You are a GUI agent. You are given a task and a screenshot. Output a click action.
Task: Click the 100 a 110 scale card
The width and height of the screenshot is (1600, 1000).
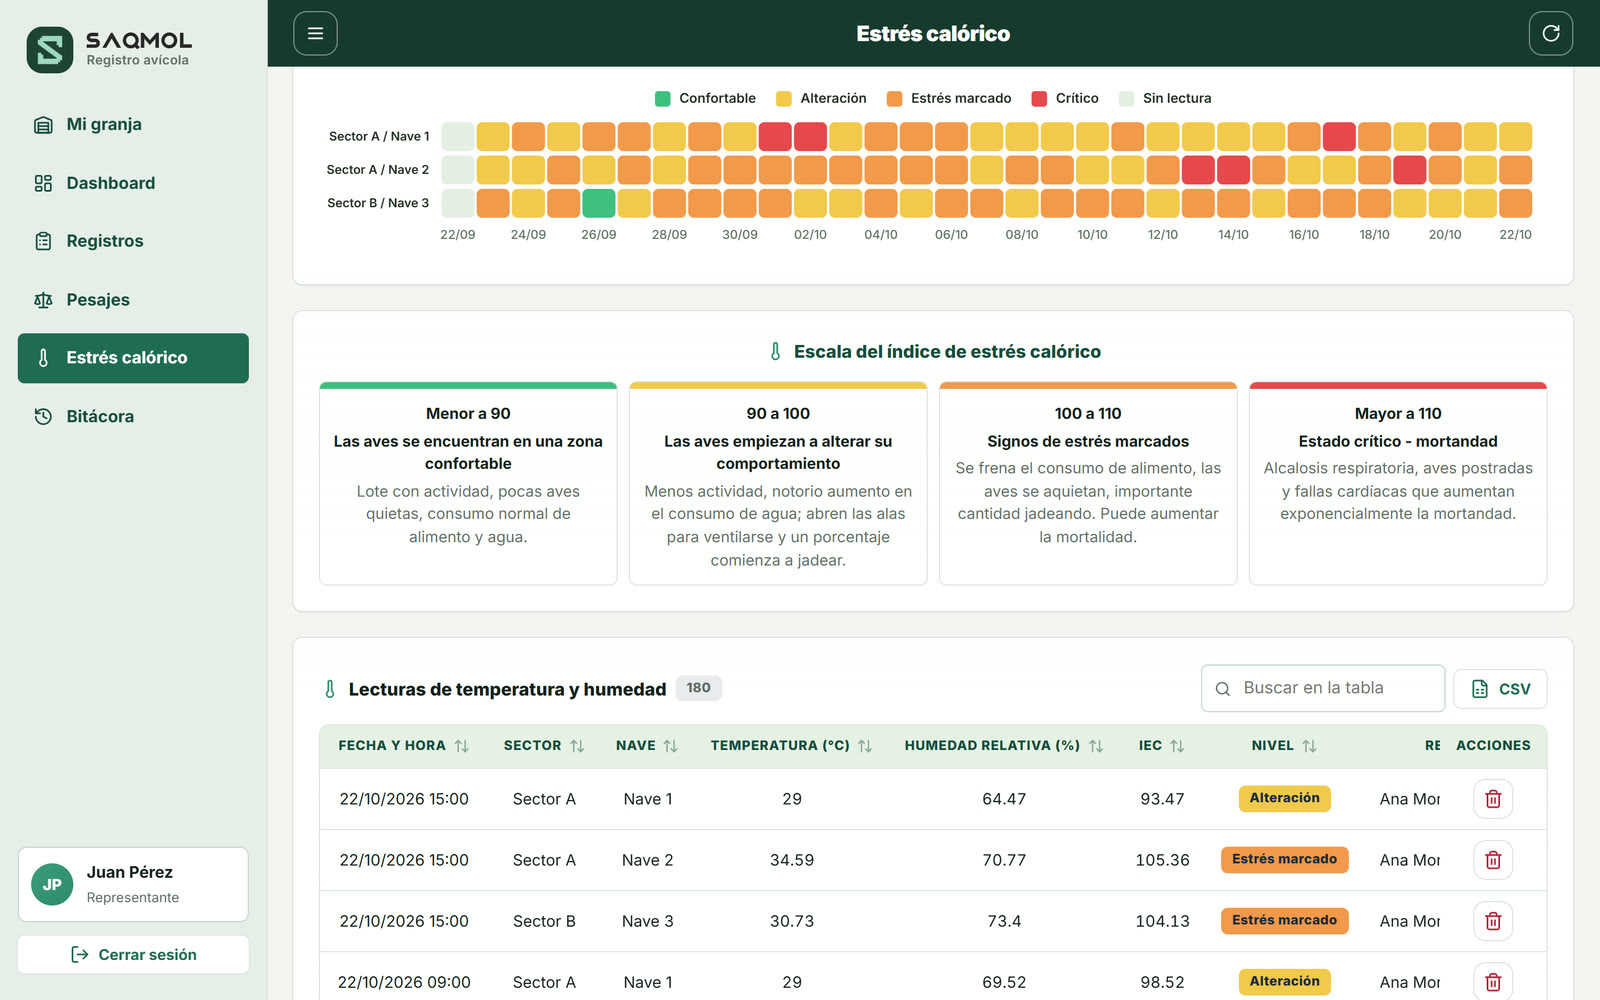pos(1088,483)
